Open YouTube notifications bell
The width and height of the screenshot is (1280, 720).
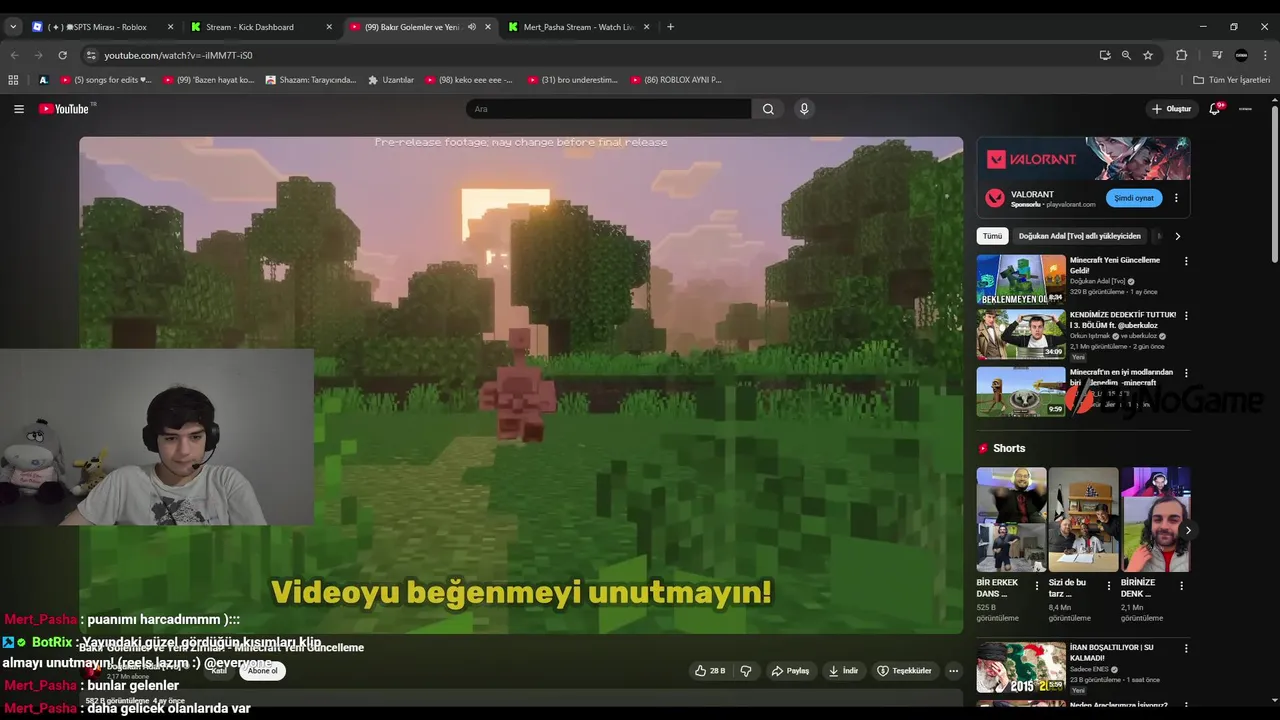pyautogui.click(x=1215, y=109)
